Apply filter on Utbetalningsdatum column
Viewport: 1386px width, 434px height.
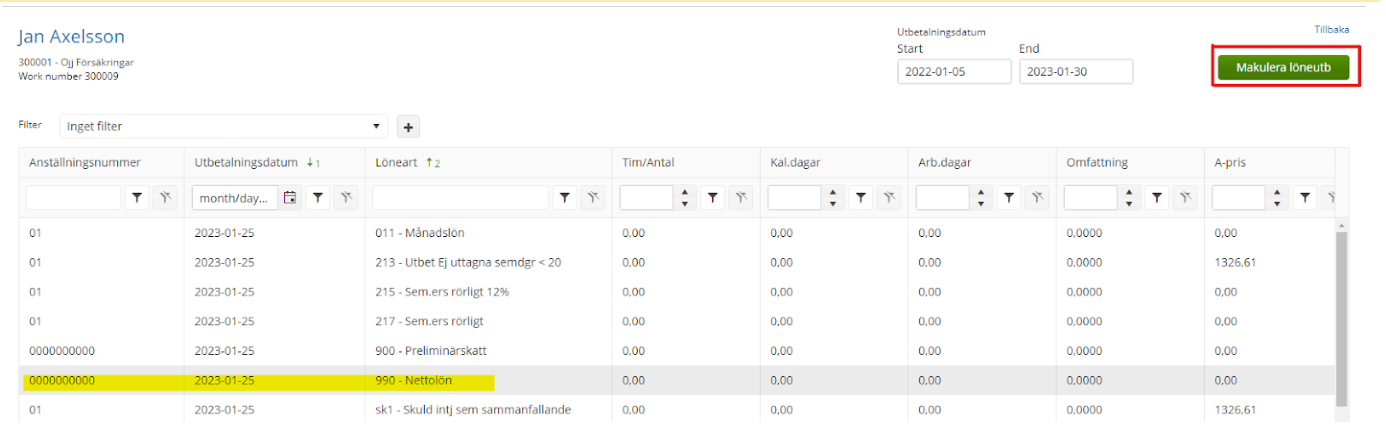pos(318,198)
